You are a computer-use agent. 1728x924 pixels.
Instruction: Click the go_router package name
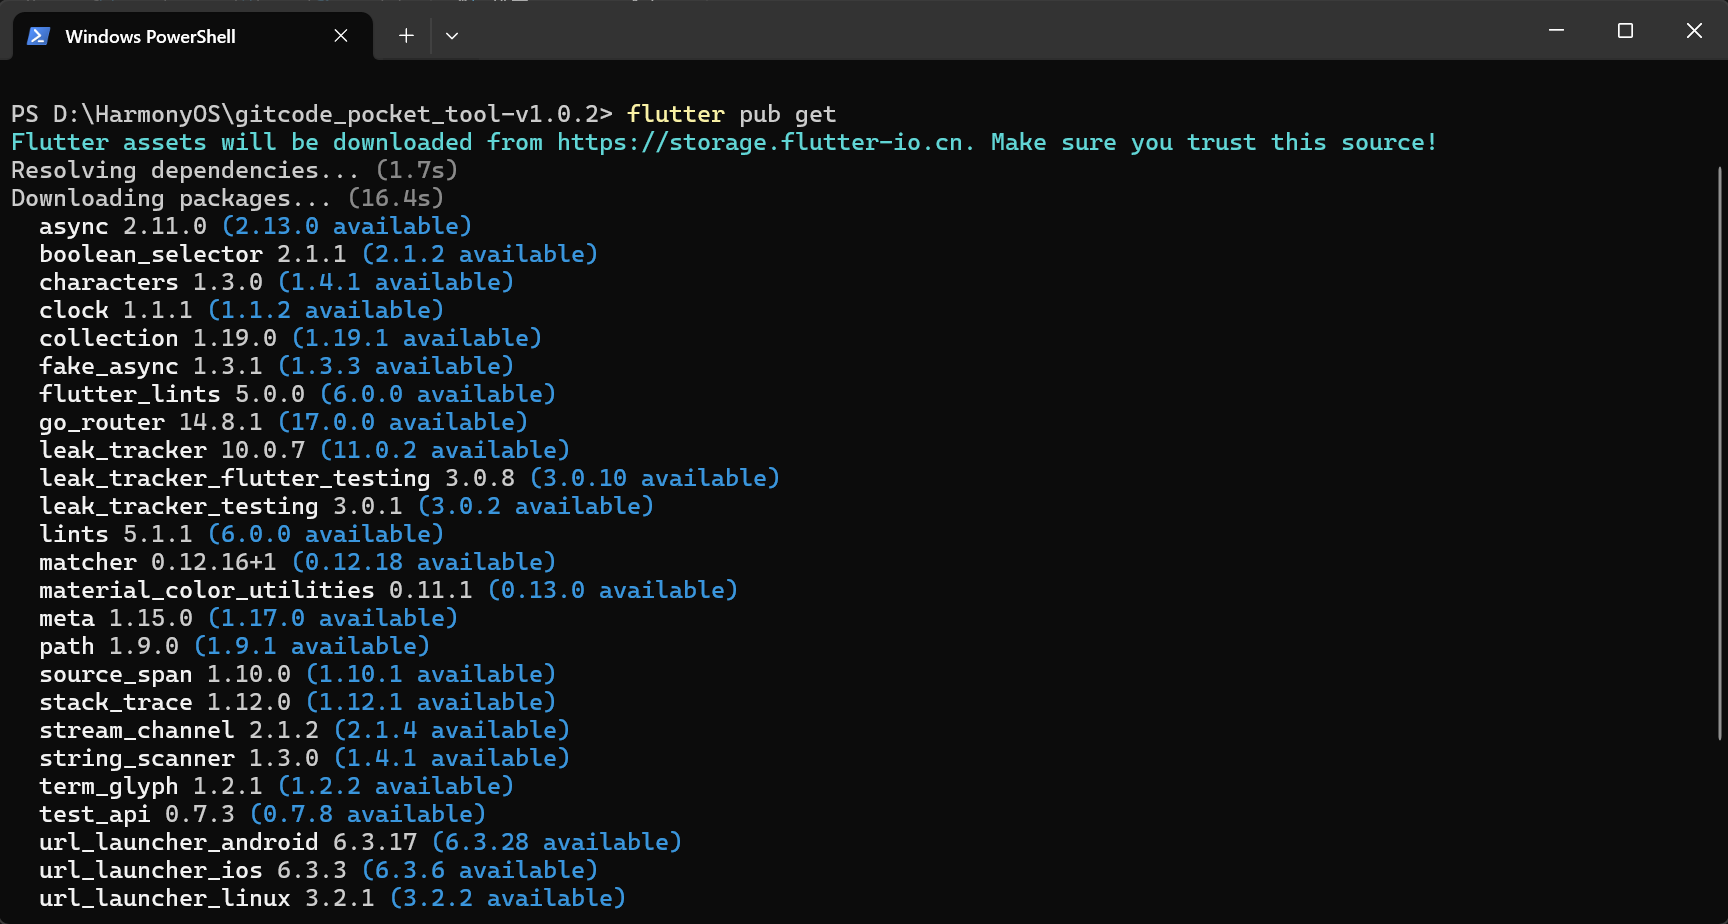tap(101, 422)
